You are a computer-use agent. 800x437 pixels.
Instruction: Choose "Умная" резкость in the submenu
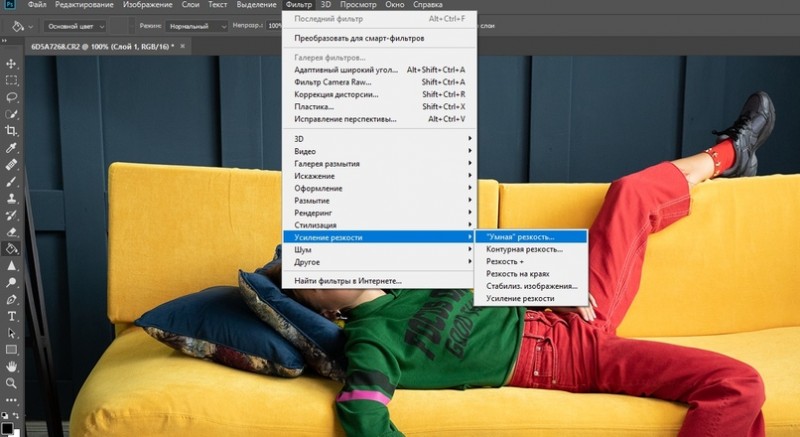click(531, 237)
